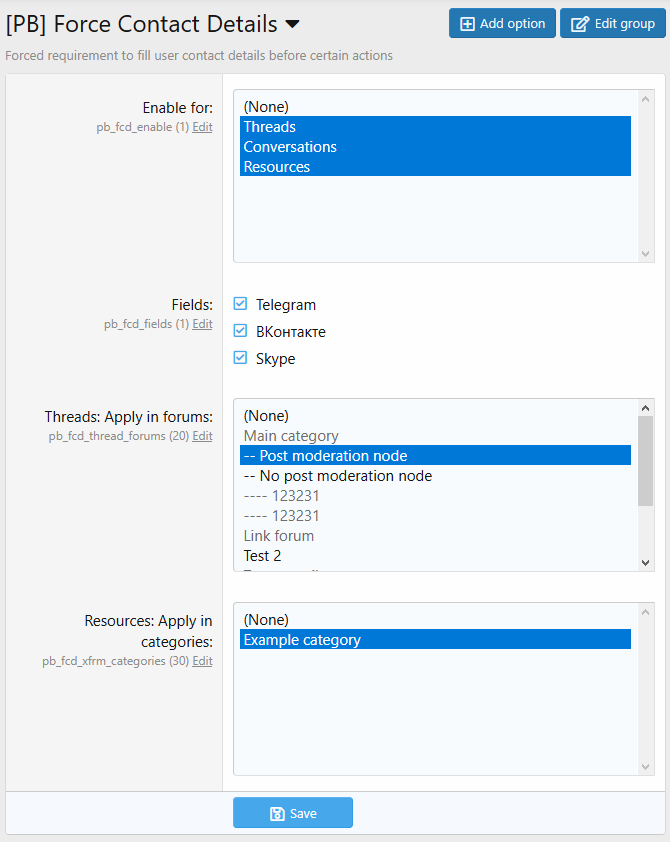Click the floppy disk Save icon
Viewport: 670px width, 842px height.
(277, 814)
